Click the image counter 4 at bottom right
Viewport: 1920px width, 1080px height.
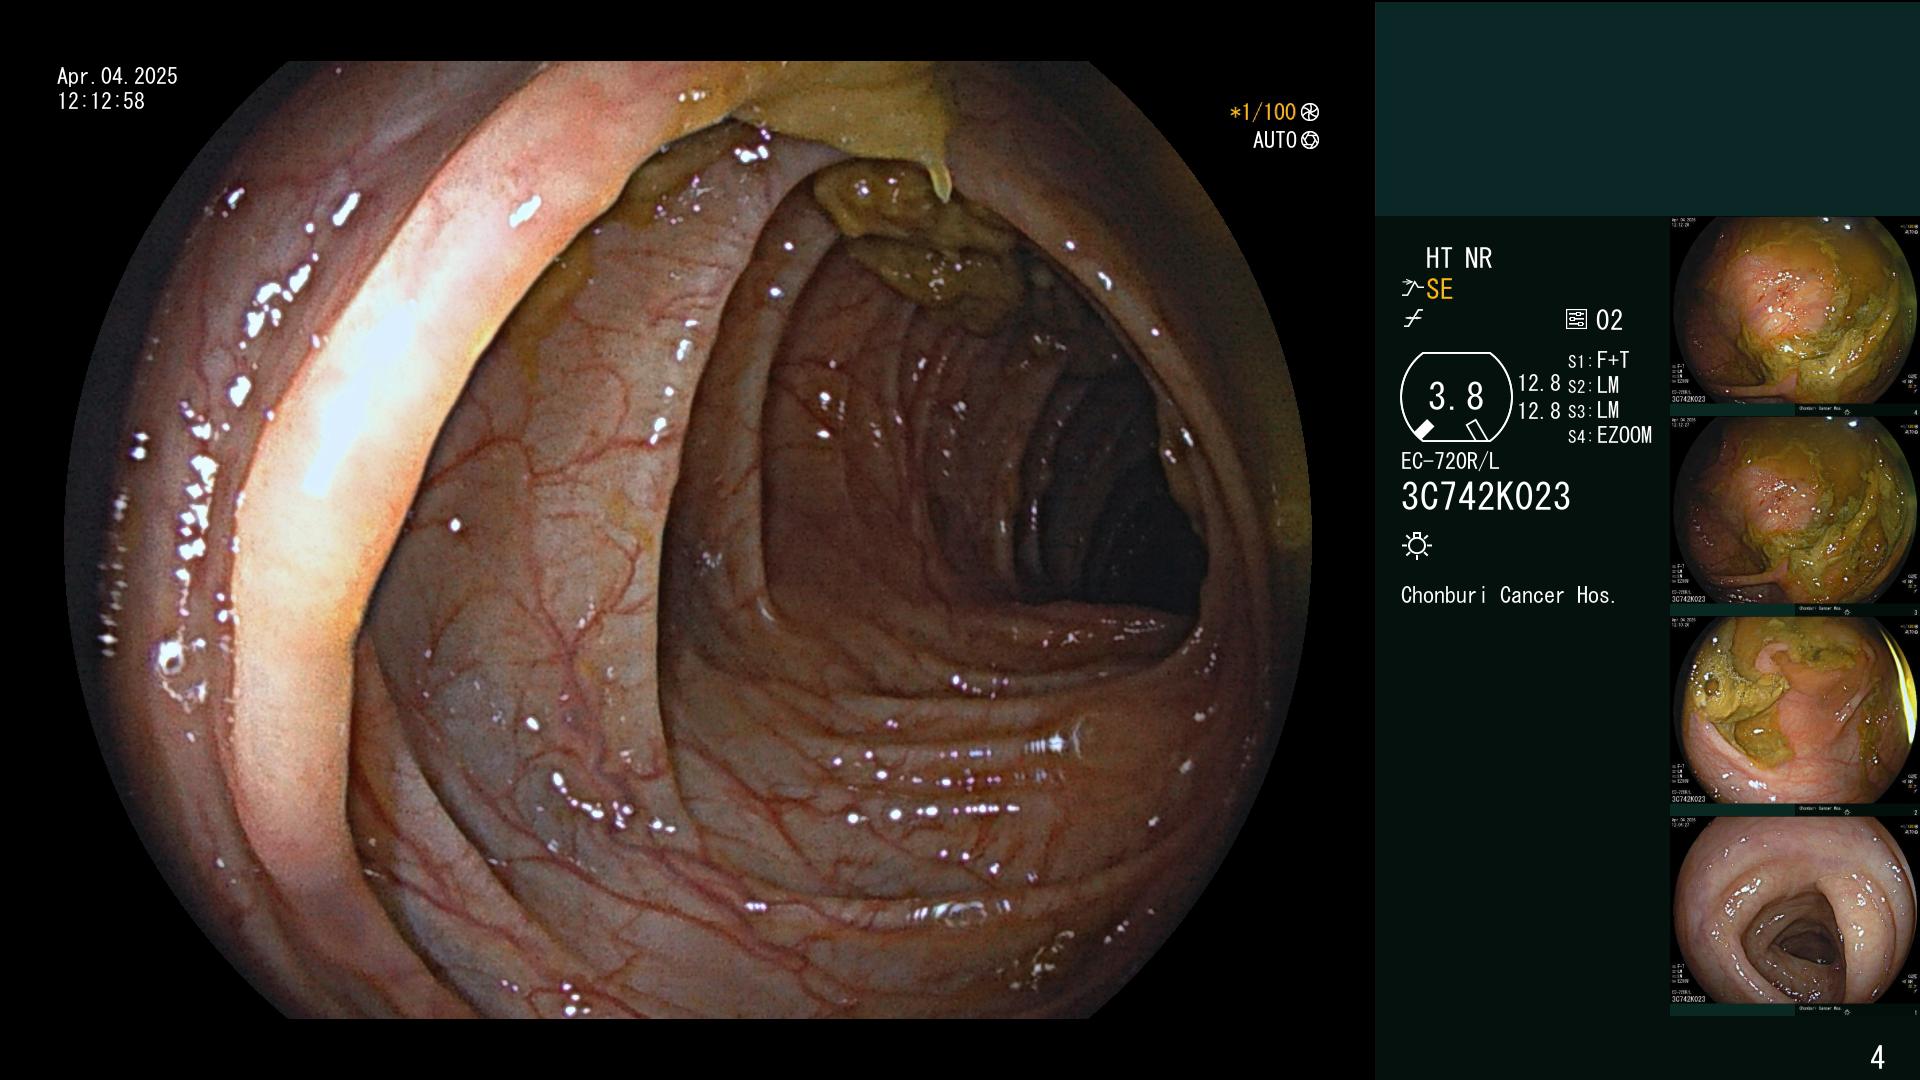(x=1877, y=1057)
